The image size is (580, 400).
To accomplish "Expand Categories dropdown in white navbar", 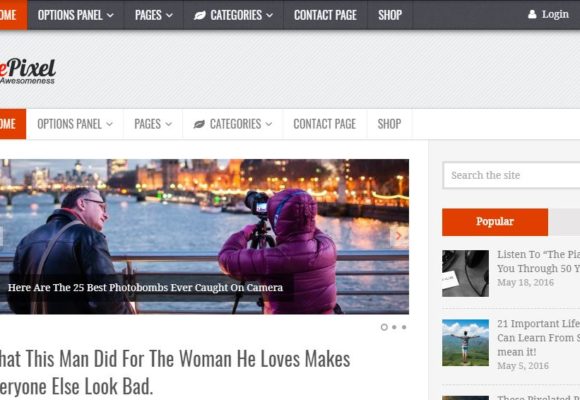I will coord(233,124).
